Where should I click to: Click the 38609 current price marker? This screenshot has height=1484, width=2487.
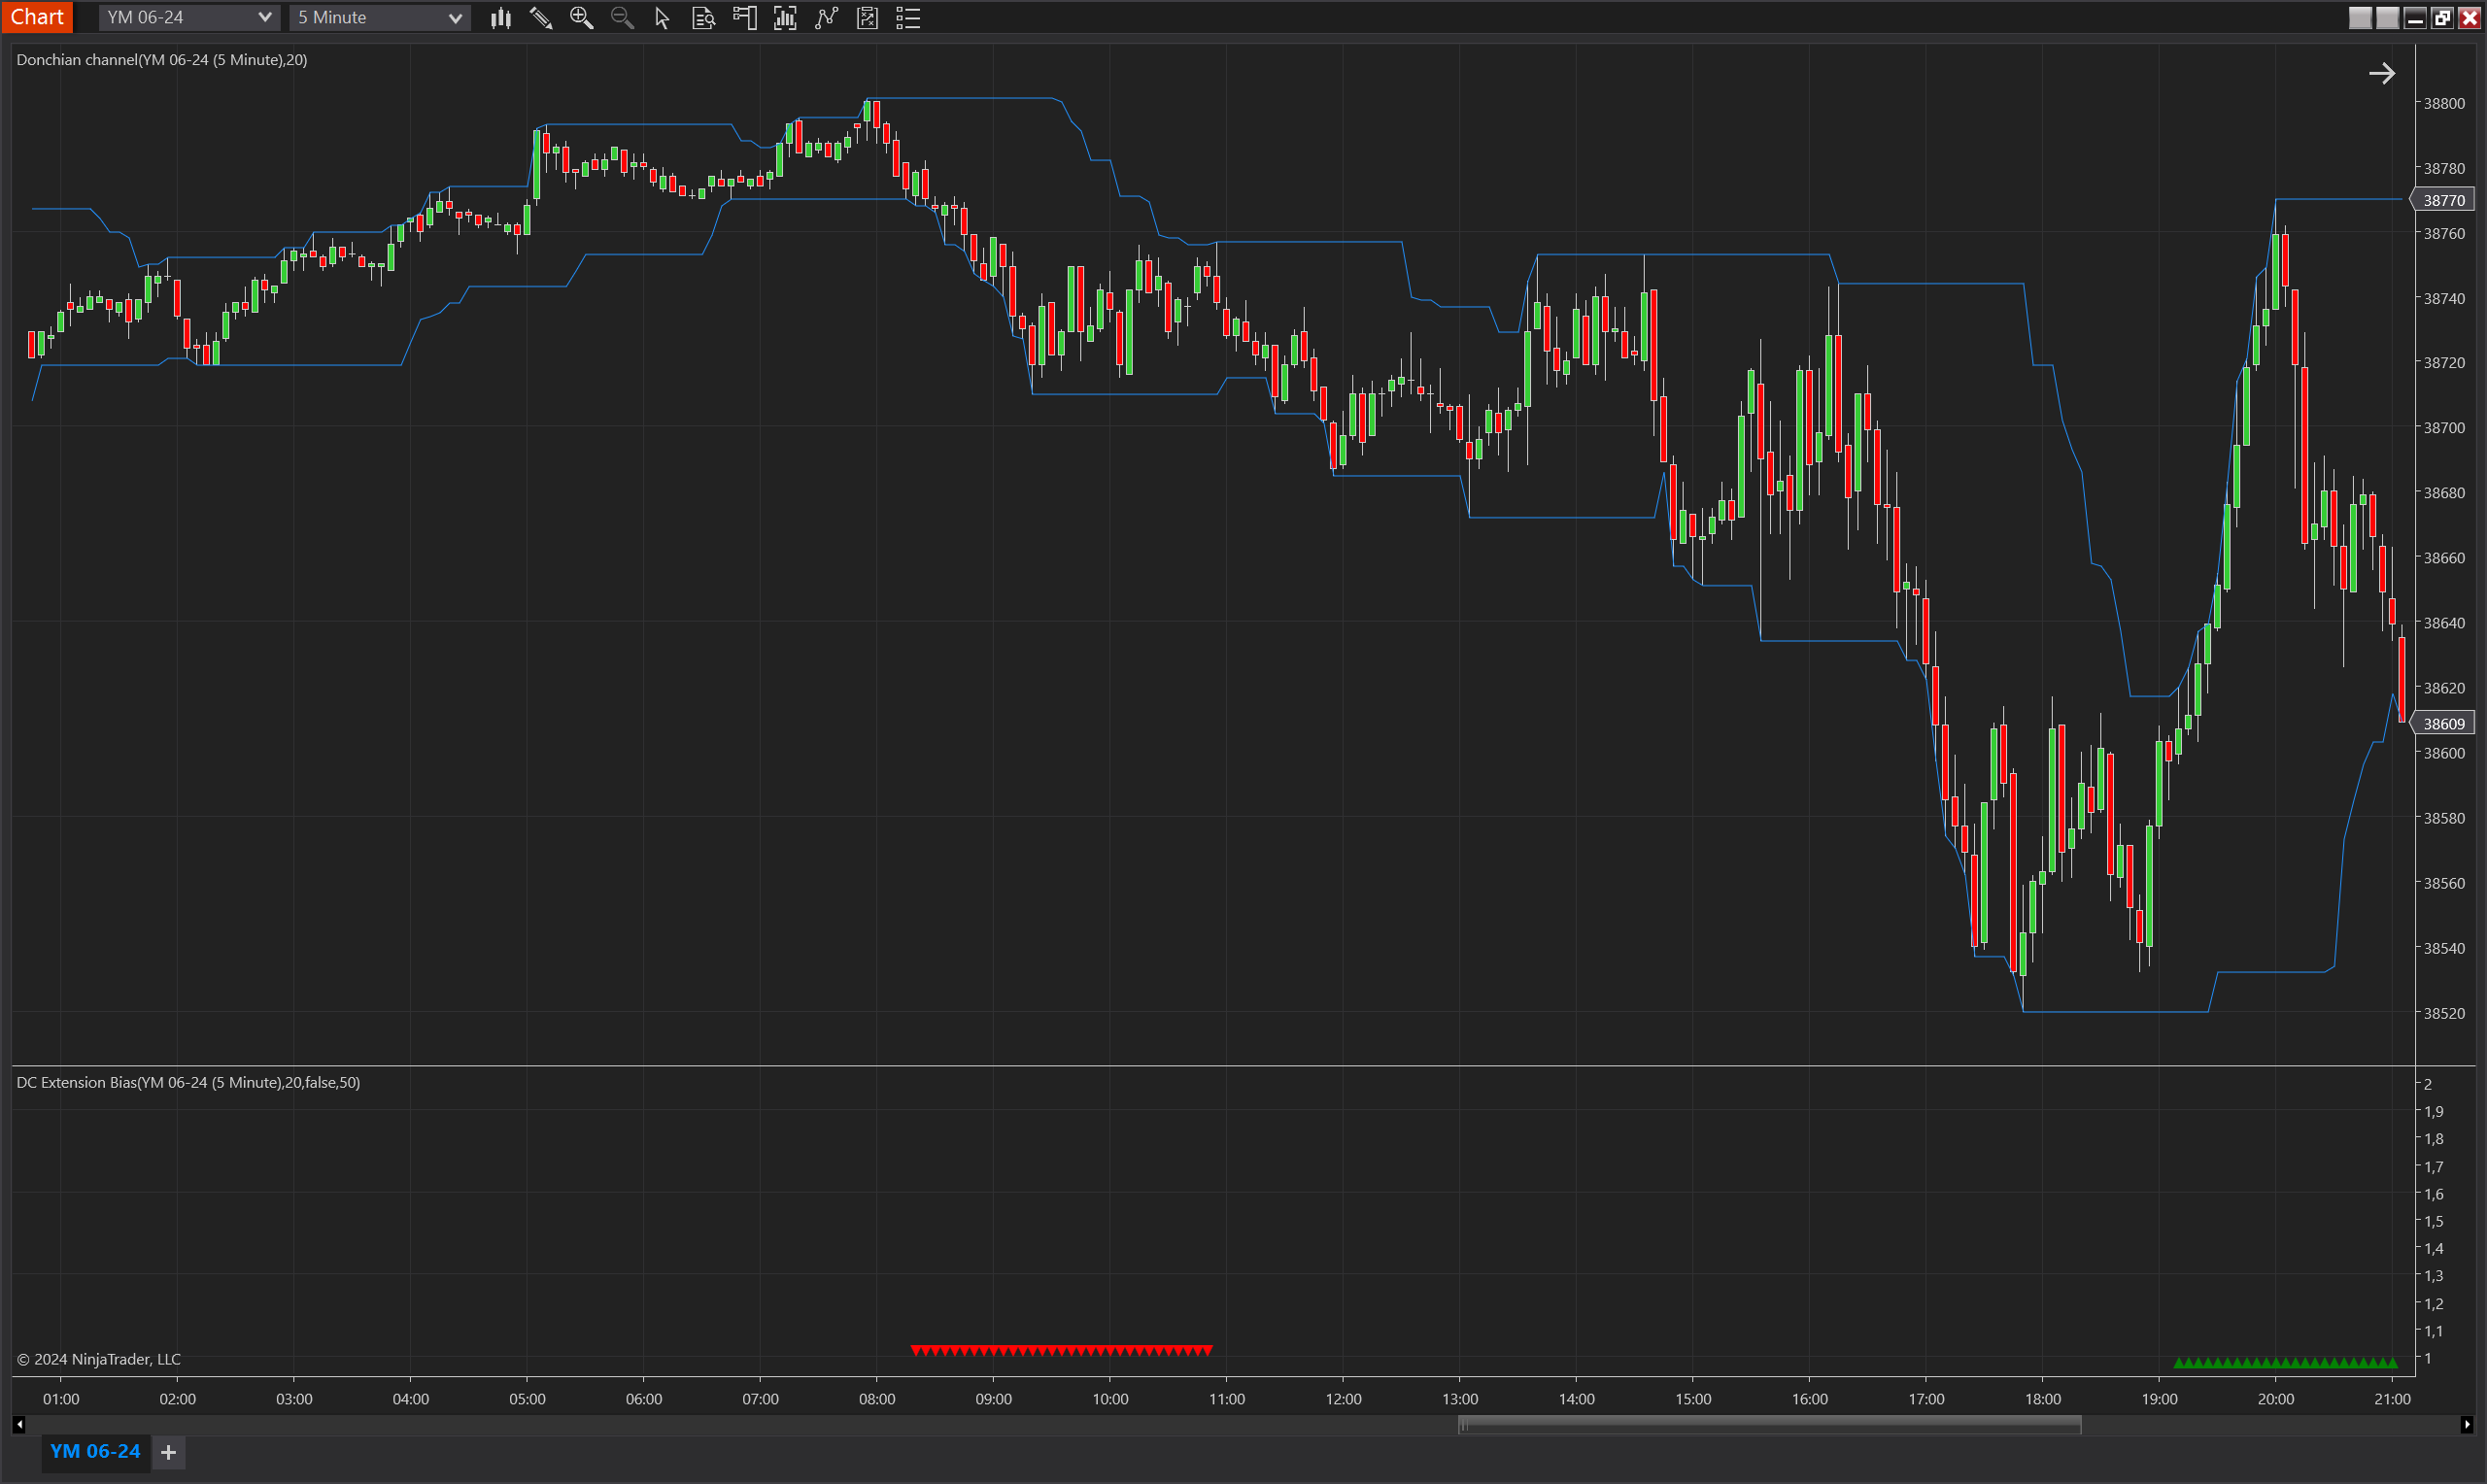point(2443,723)
